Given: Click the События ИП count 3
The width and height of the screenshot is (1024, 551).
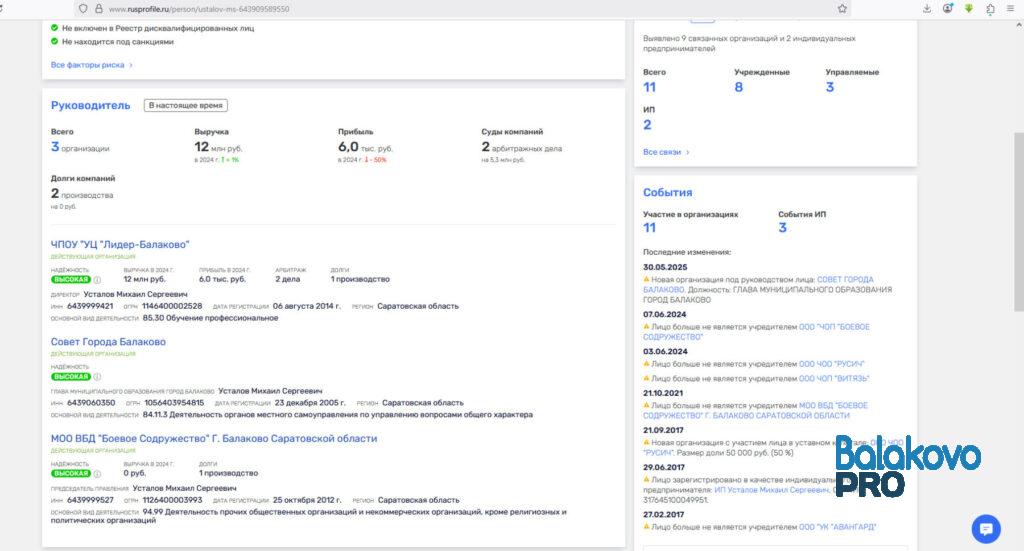Looking at the screenshot, I should point(782,228).
